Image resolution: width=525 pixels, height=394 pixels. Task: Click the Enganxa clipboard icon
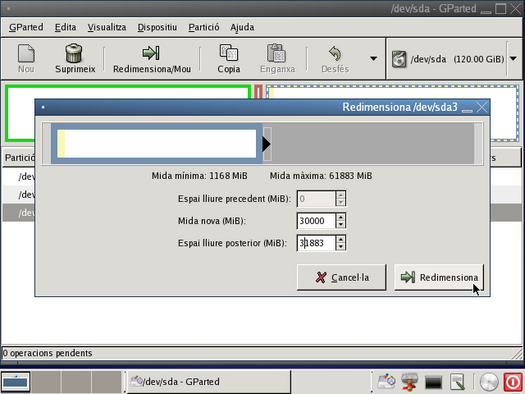(x=277, y=53)
